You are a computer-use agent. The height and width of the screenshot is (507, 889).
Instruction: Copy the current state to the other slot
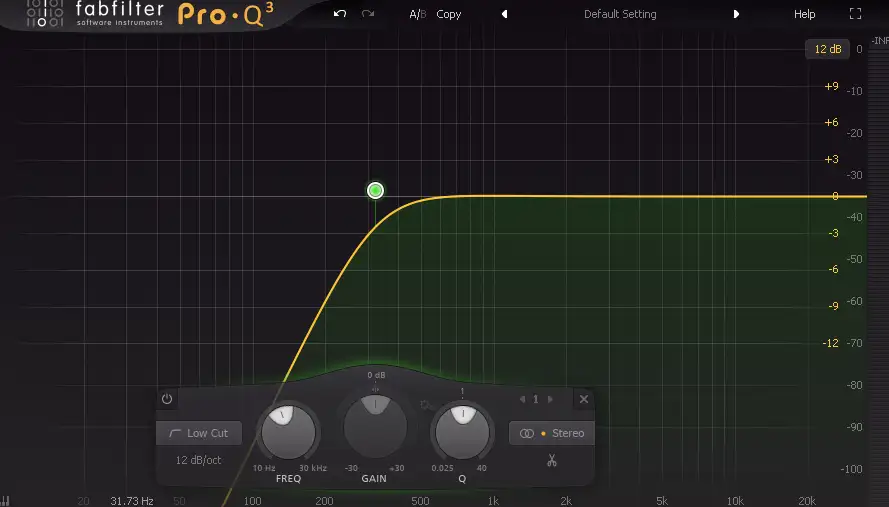(448, 14)
